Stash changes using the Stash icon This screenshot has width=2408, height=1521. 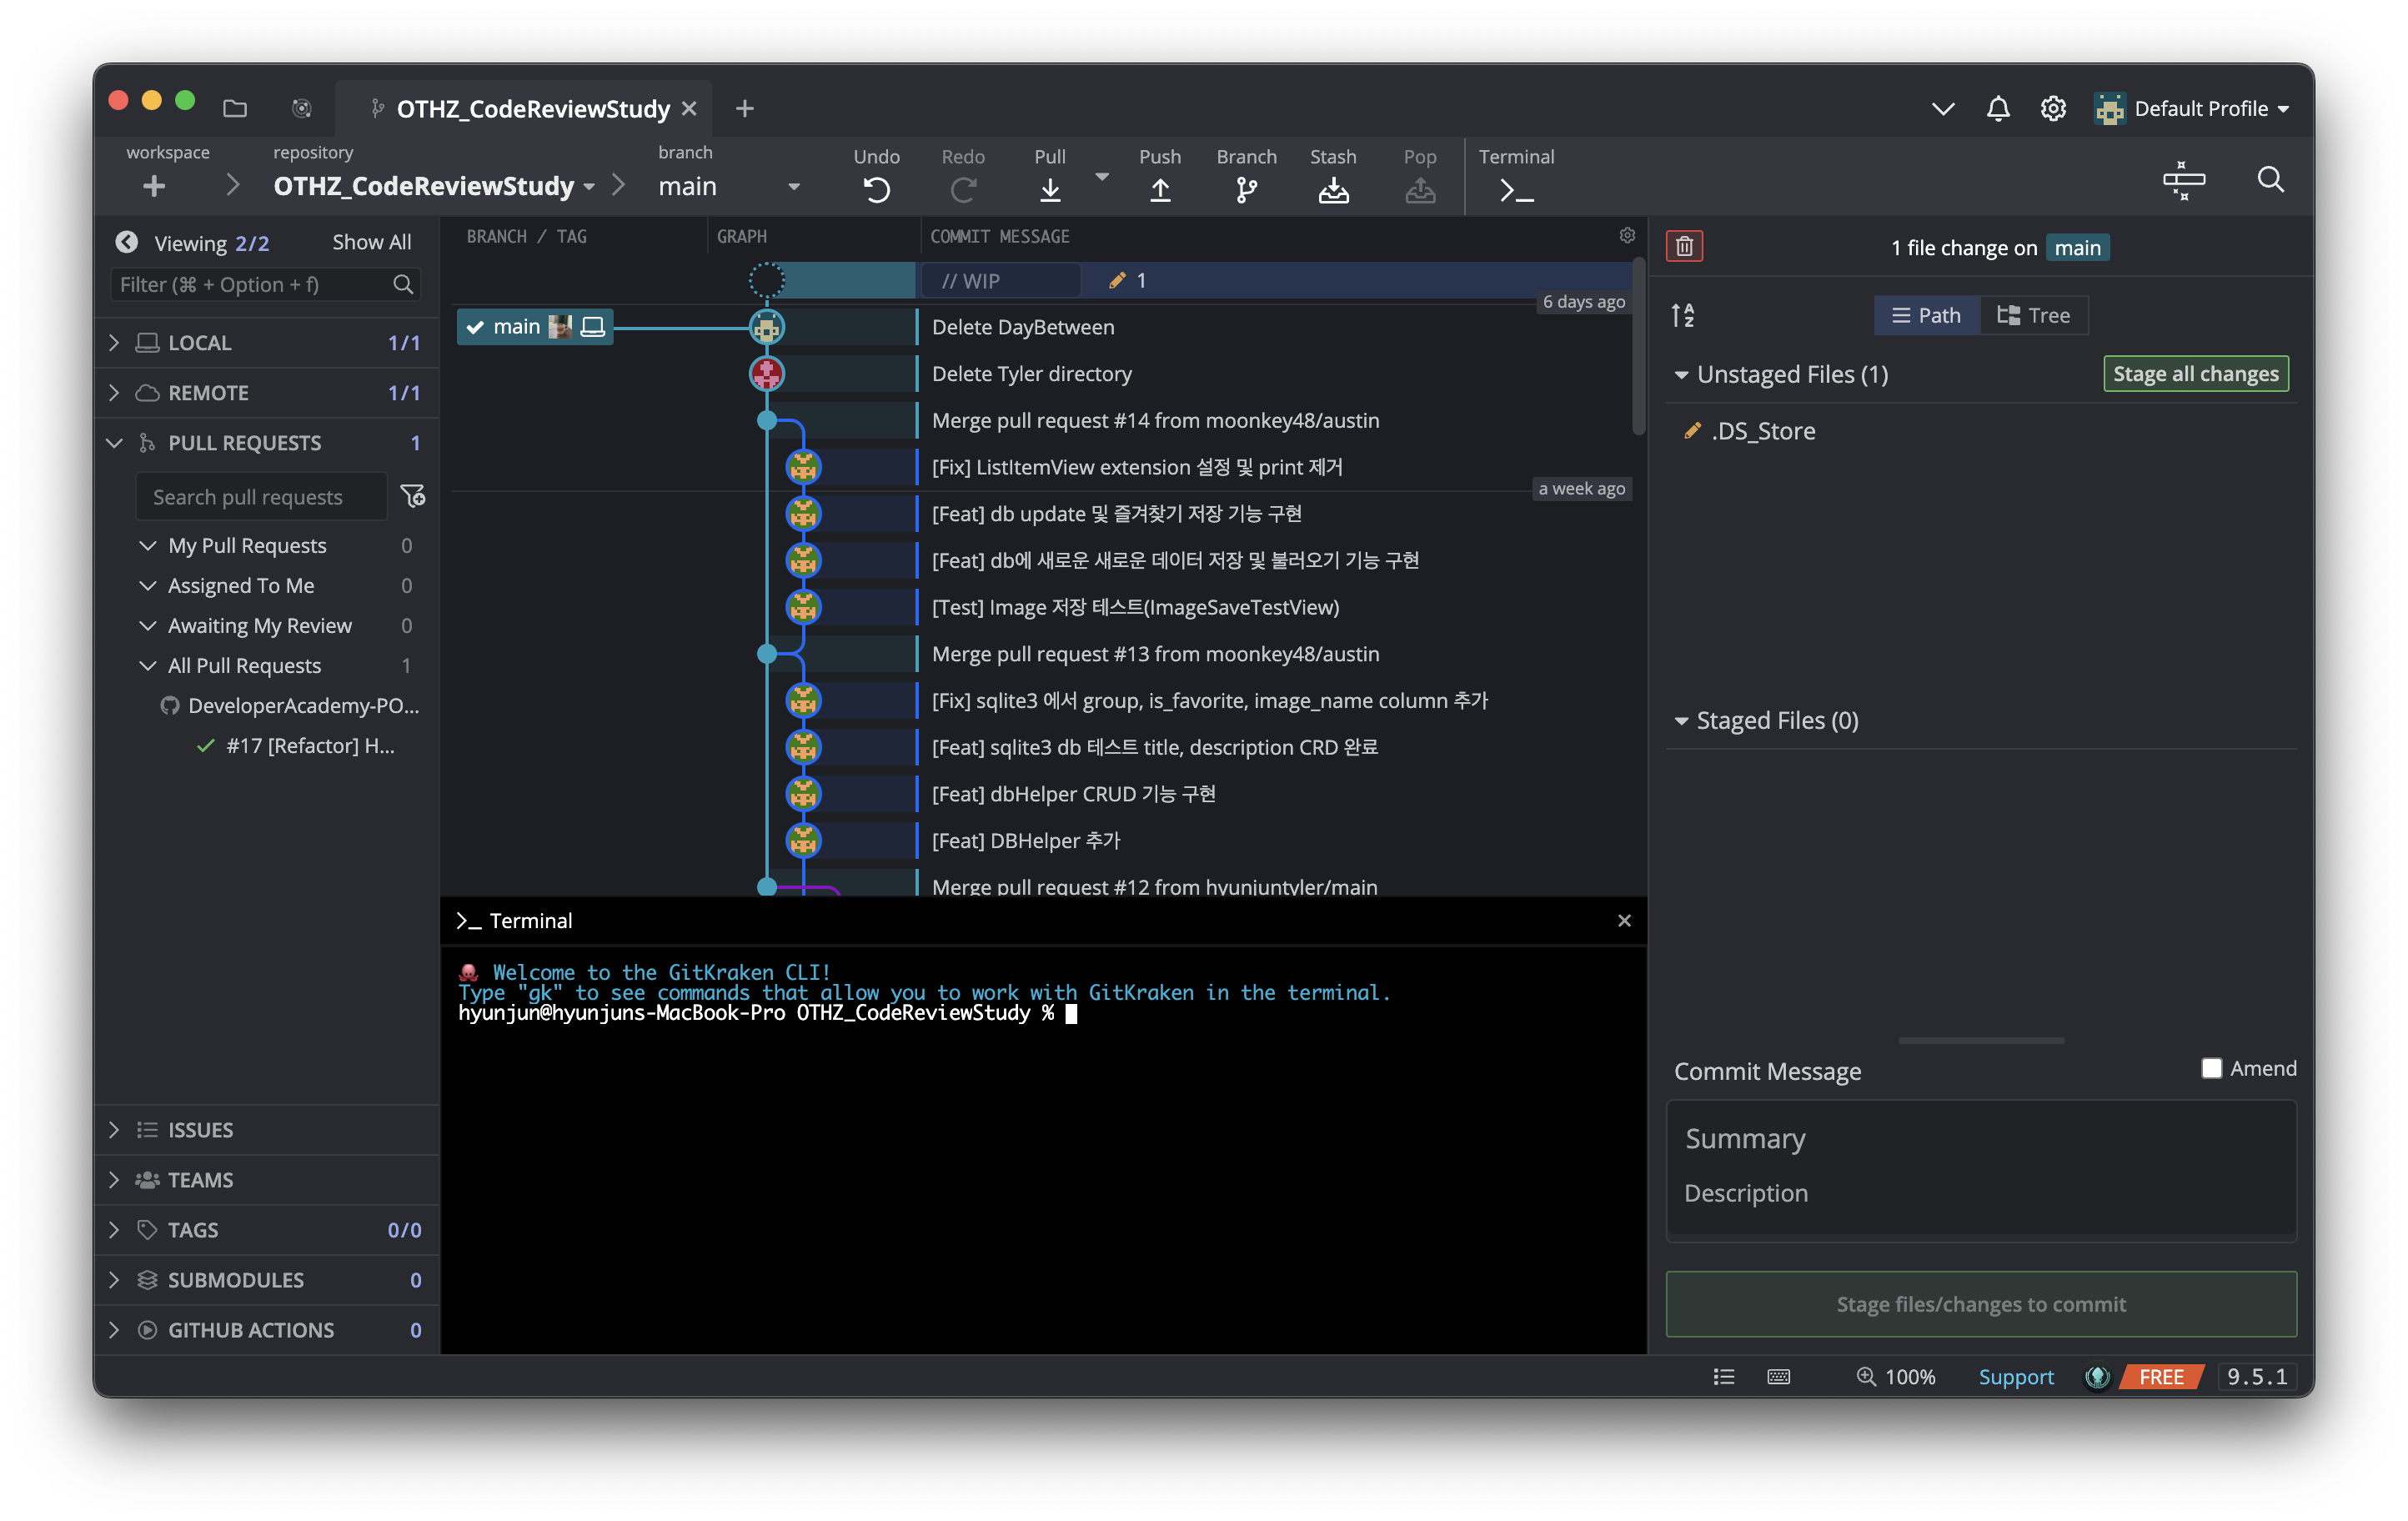[x=1332, y=189]
